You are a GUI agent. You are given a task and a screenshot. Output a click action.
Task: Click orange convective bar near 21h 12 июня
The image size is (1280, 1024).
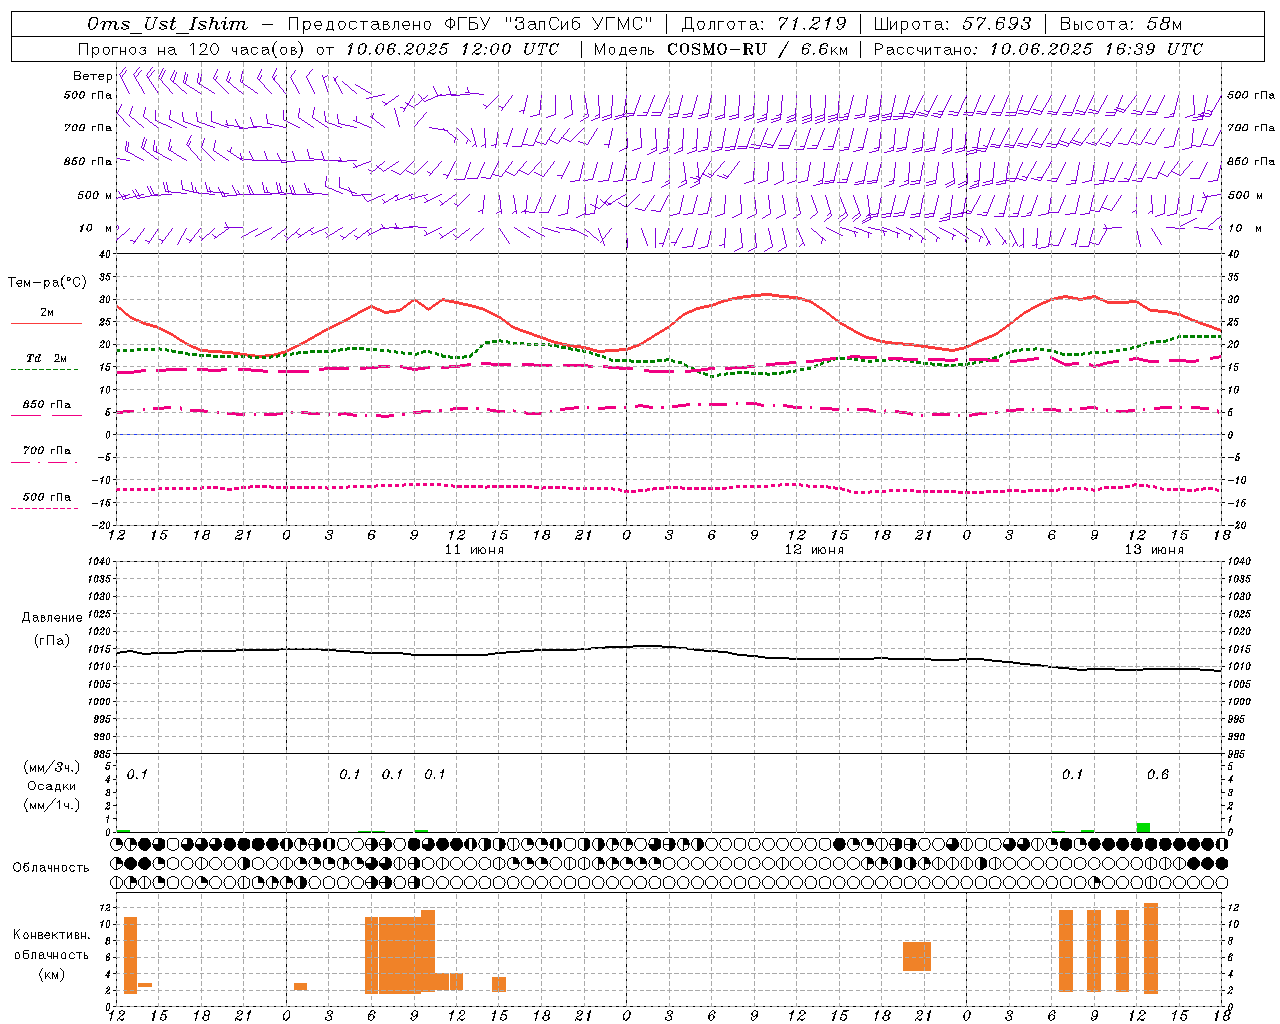coord(917,956)
